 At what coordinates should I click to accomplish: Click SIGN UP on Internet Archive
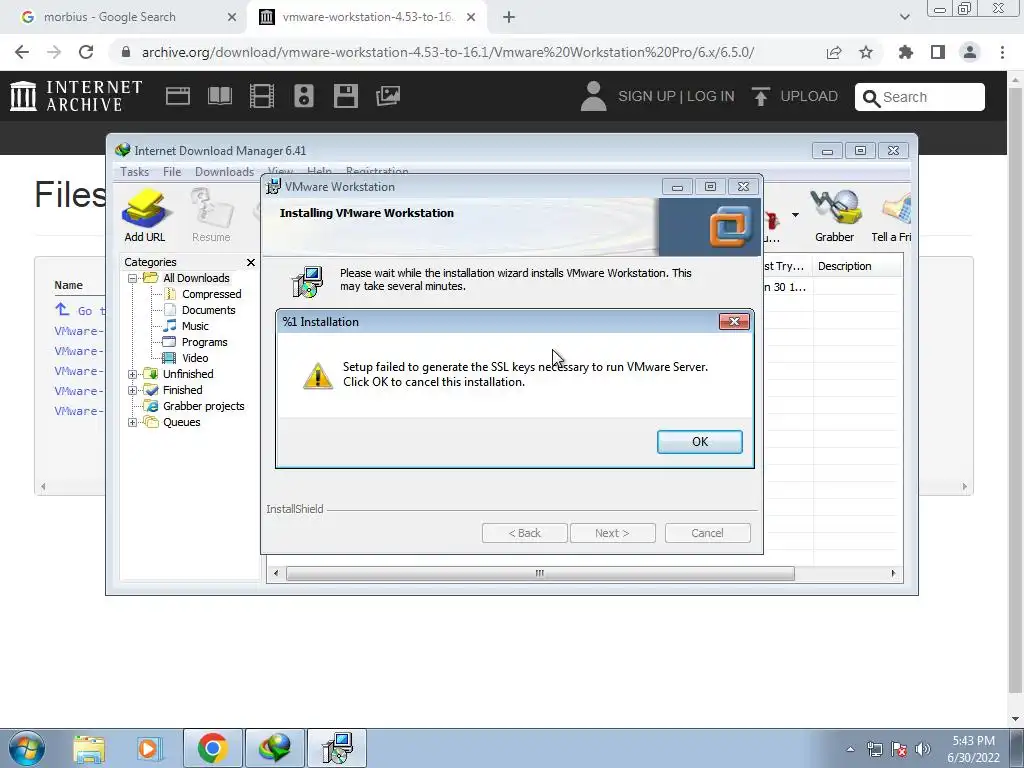tap(647, 97)
